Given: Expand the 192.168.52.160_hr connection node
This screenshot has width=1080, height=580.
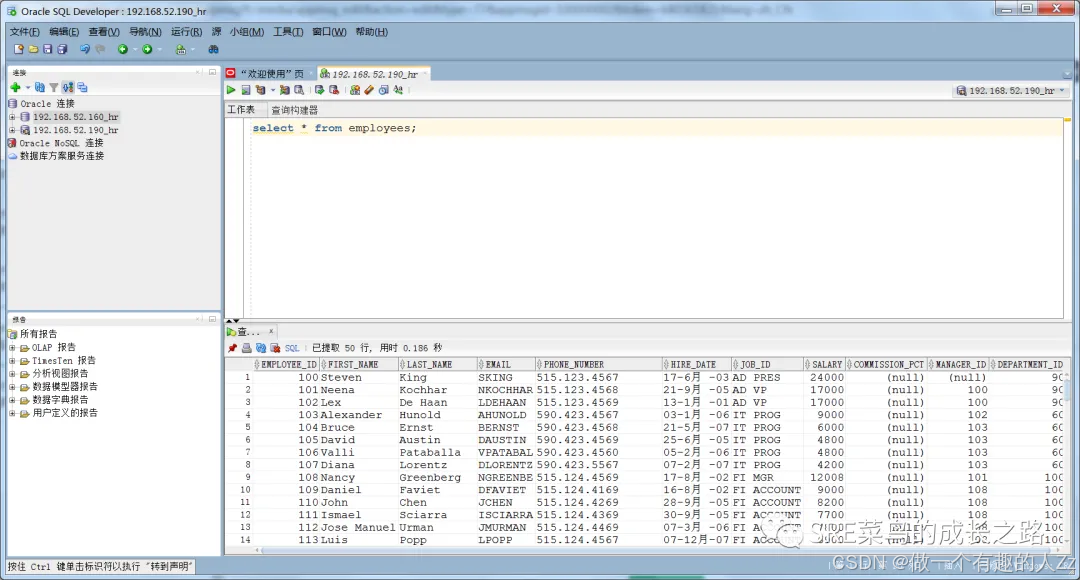Looking at the screenshot, I should point(12,117).
